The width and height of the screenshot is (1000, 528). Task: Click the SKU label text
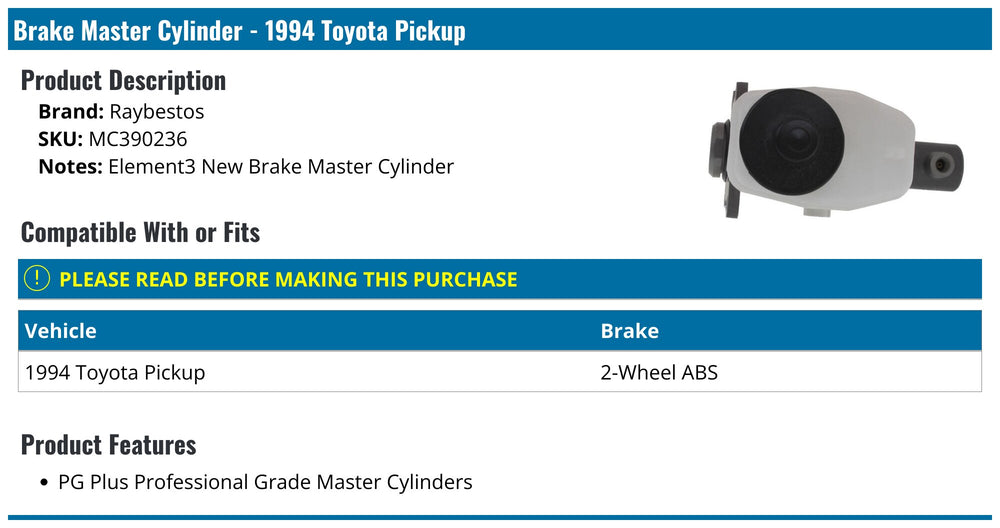(61, 139)
